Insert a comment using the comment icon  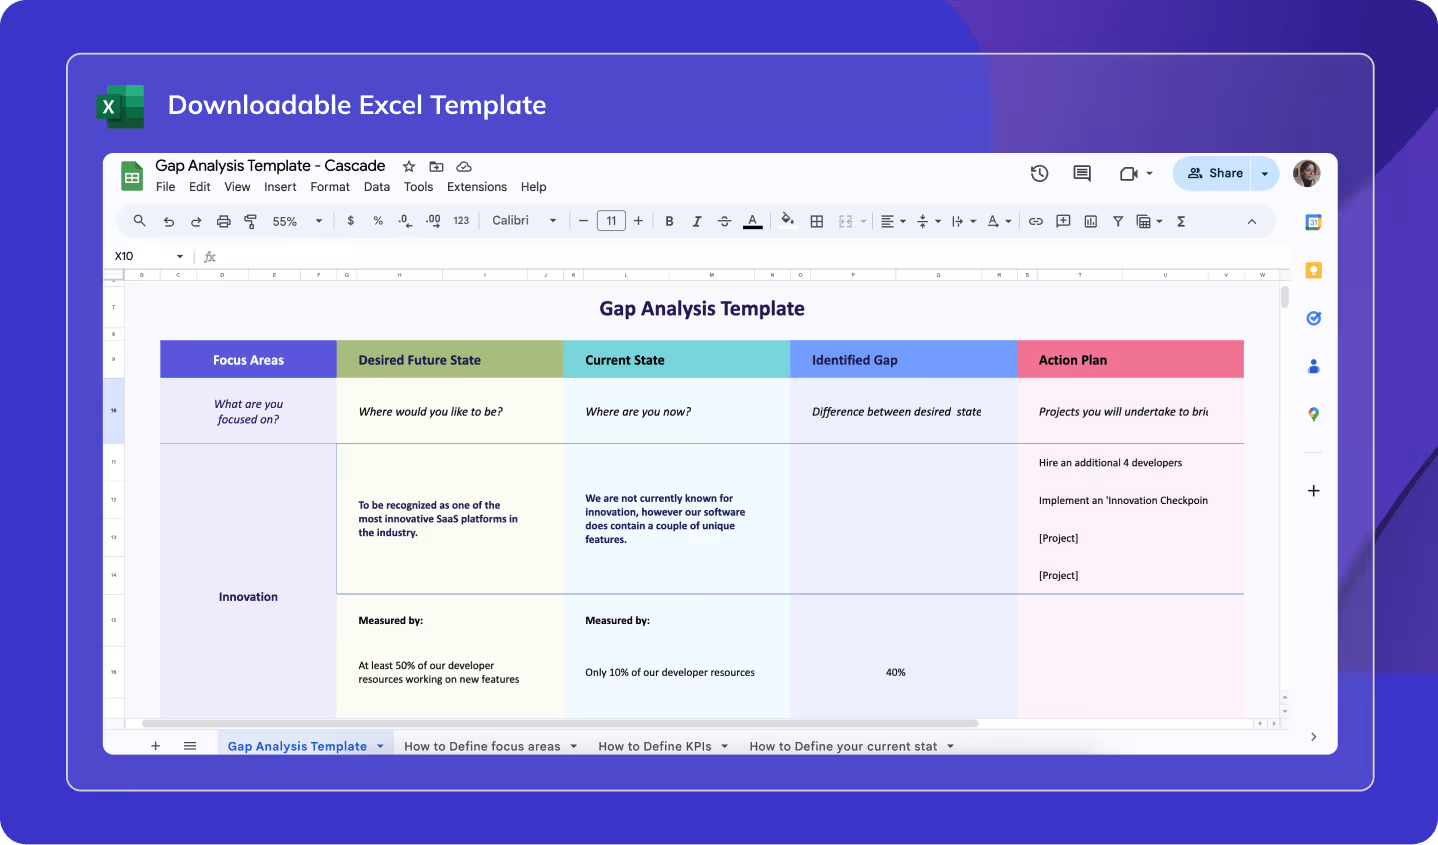(1063, 221)
